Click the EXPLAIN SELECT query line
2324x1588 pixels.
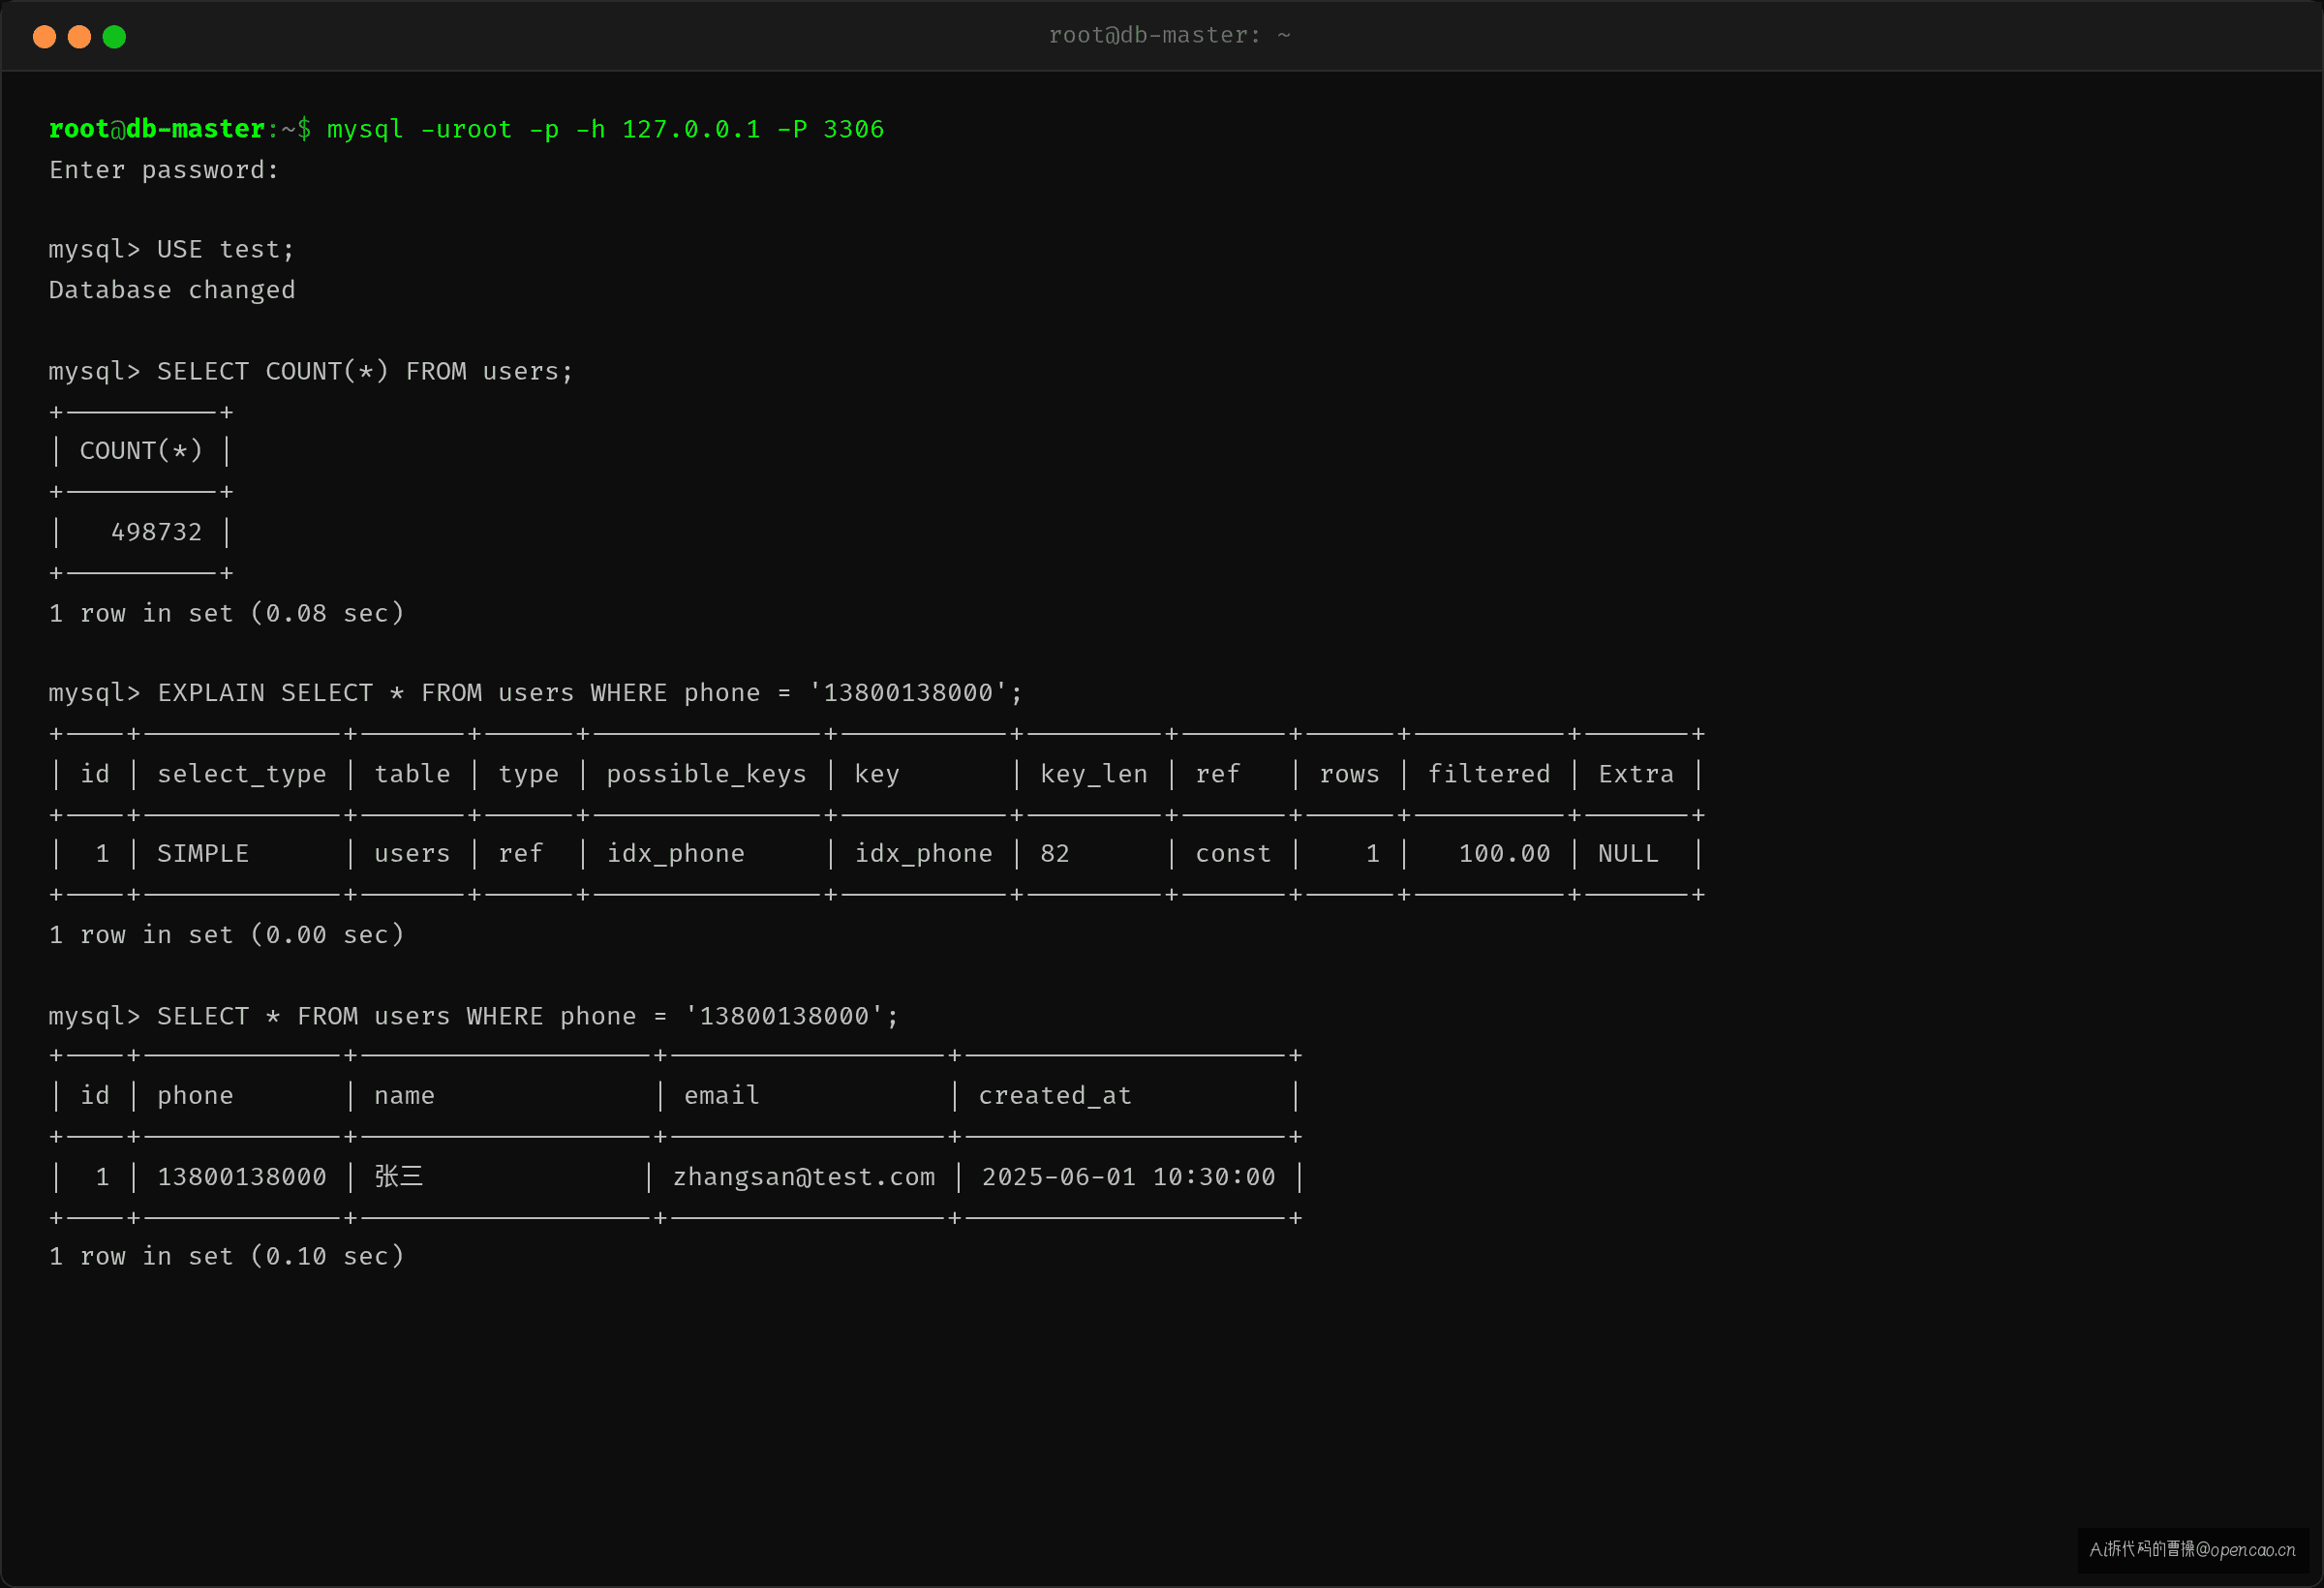536,693
